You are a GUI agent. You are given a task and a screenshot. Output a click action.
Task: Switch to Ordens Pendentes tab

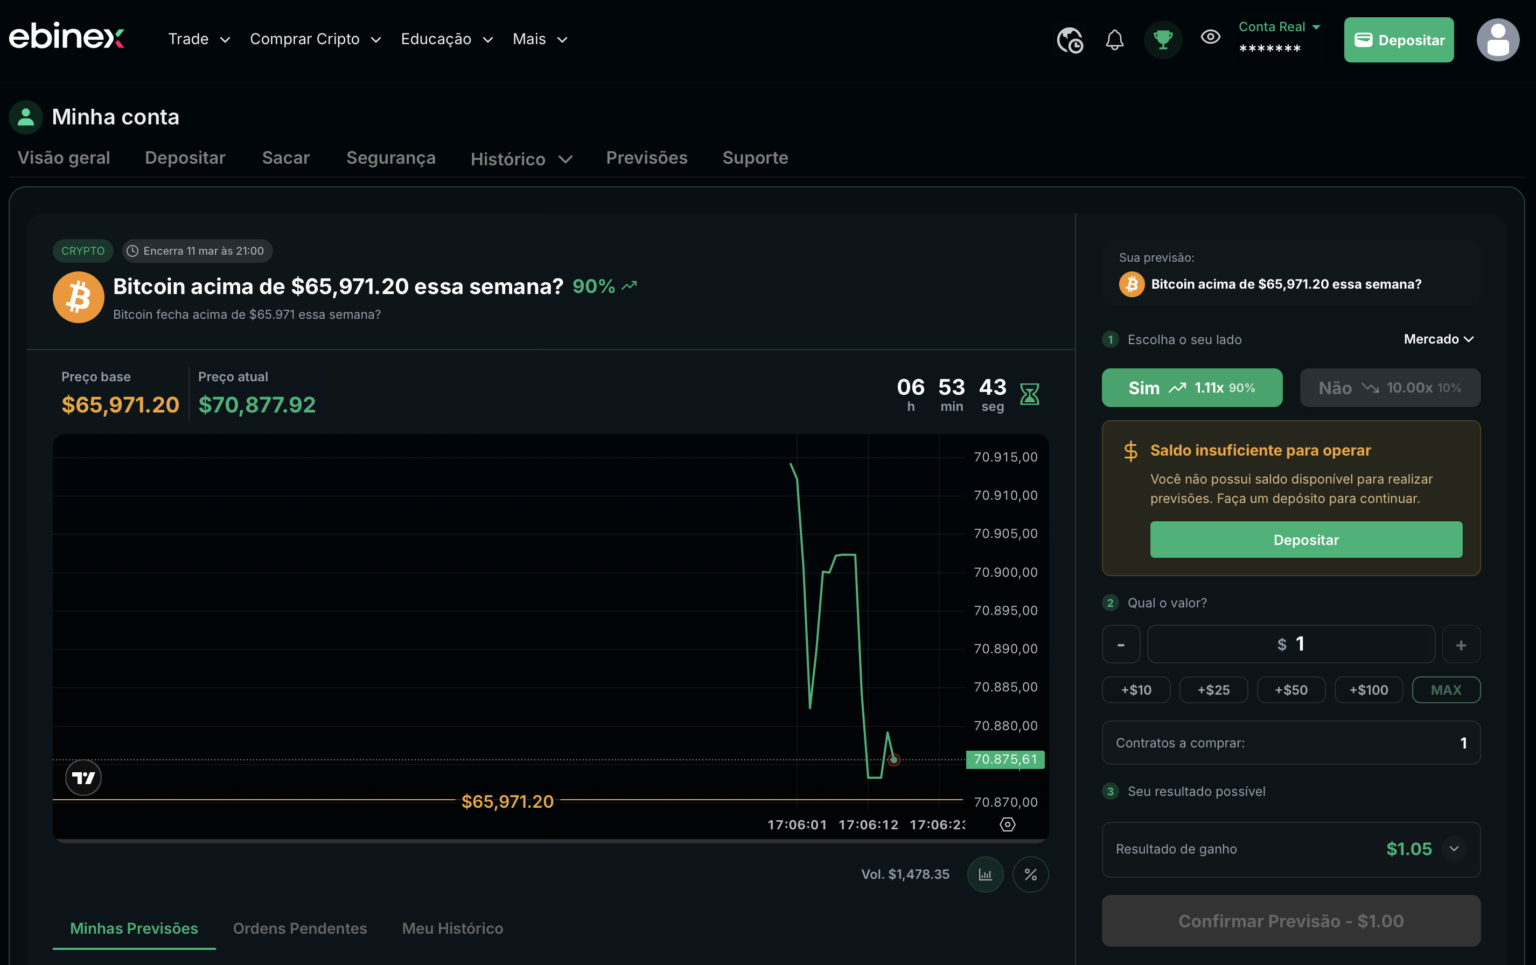pos(300,929)
